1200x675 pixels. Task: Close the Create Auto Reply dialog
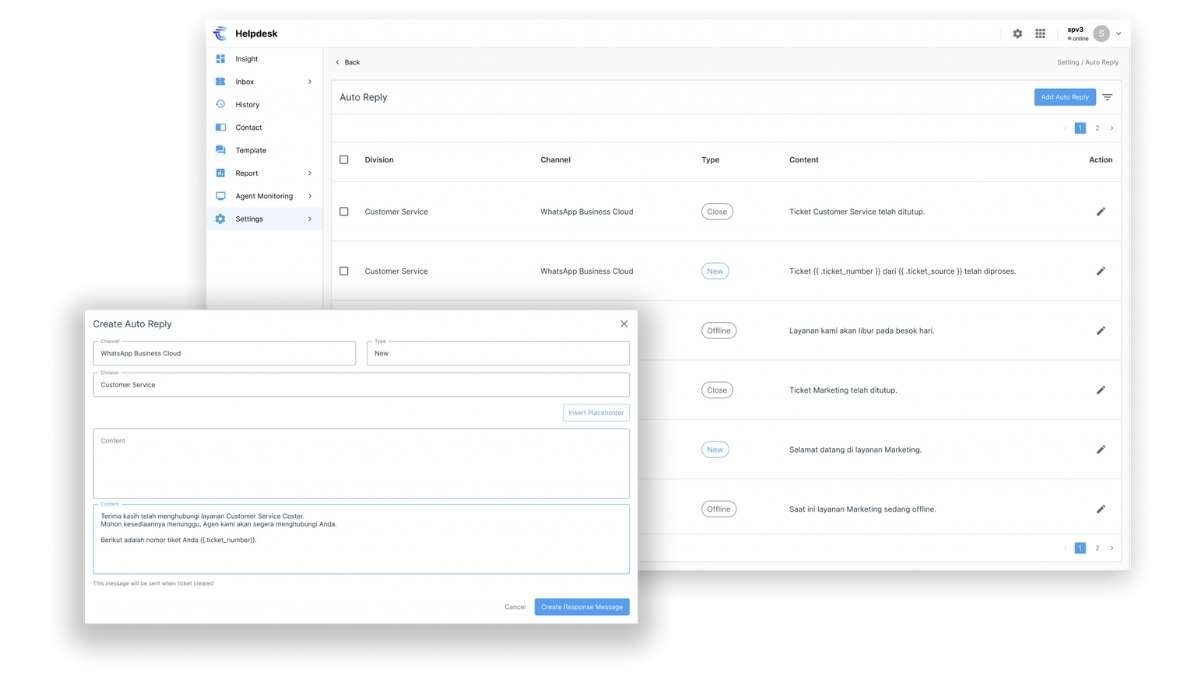click(x=624, y=324)
